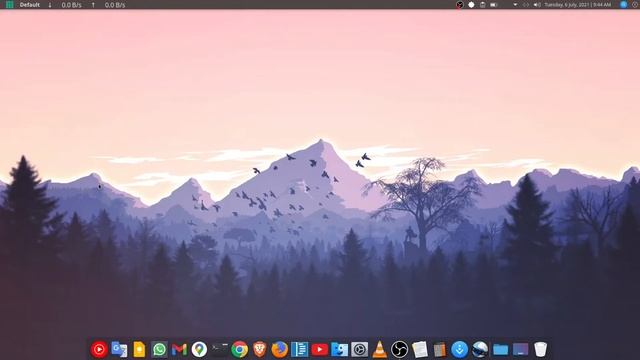Open Google Maps from the dock

click(199, 349)
